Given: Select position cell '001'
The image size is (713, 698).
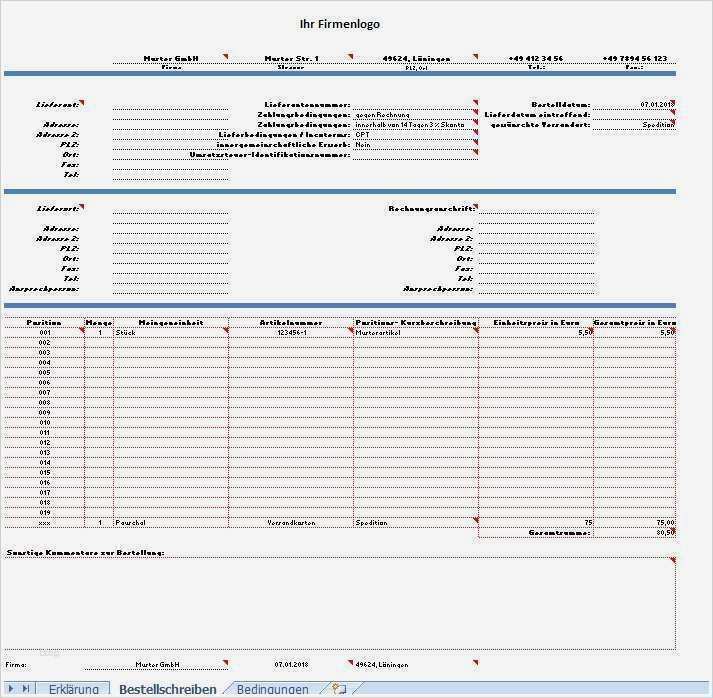Looking at the screenshot, I should (x=45, y=332).
